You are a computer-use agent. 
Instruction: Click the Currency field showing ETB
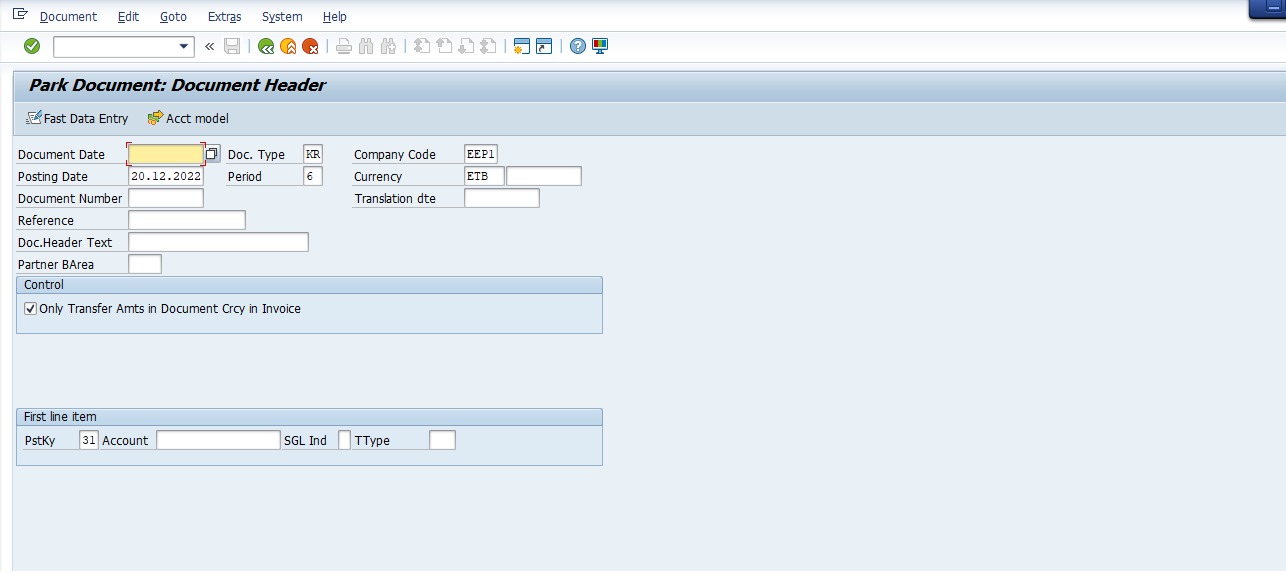pos(484,176)
